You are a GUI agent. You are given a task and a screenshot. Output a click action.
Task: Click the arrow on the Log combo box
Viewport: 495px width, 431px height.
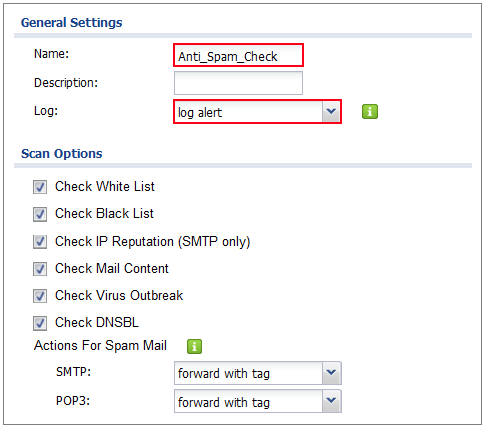pyautogui.click(x=331, y=112)
